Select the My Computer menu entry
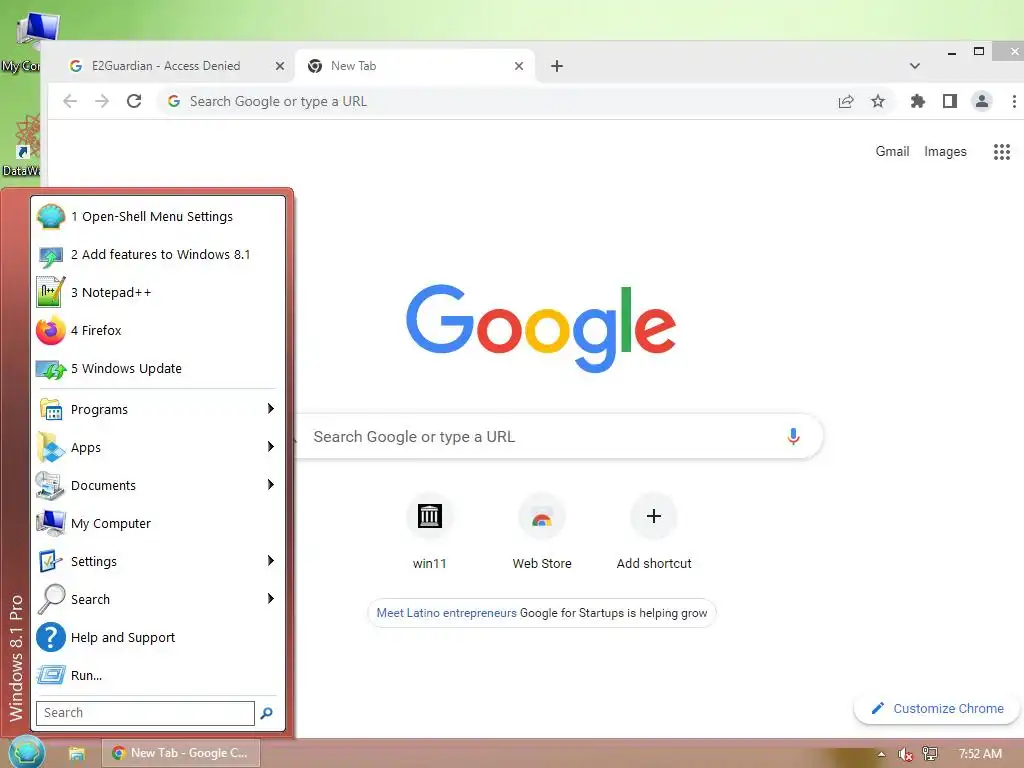 pos(158,524)
